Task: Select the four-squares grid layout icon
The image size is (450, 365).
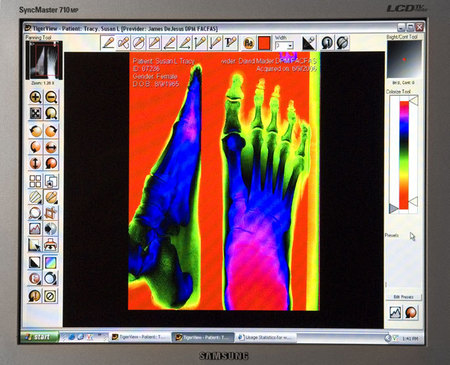Action: [35, 181]
